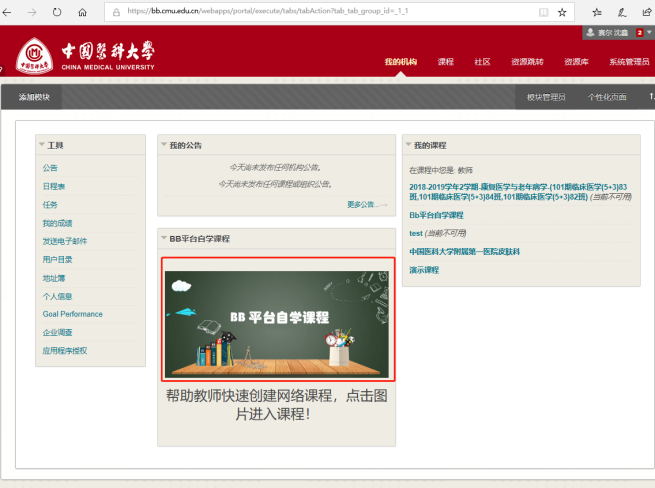Collapse the BB平台自学课程 module
This screenshot has height=488, width=655.
coord(163,239)
